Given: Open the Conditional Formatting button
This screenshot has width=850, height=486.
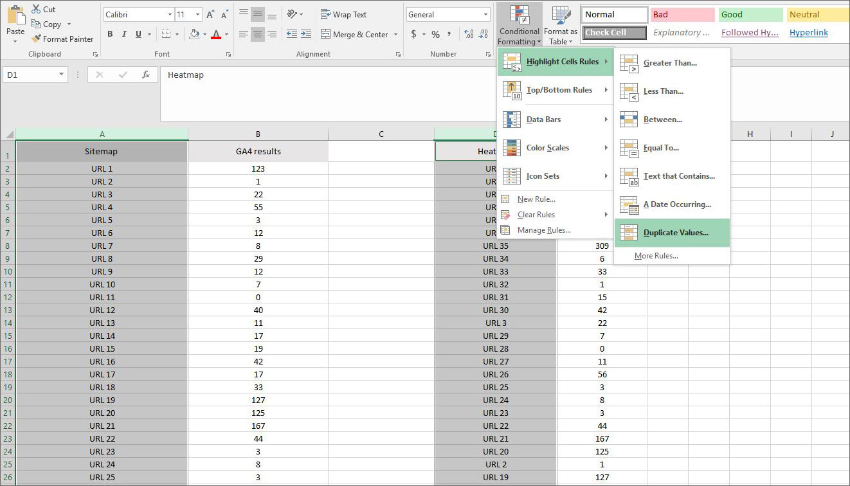Looking at the screenshot, I should point(519,25).
